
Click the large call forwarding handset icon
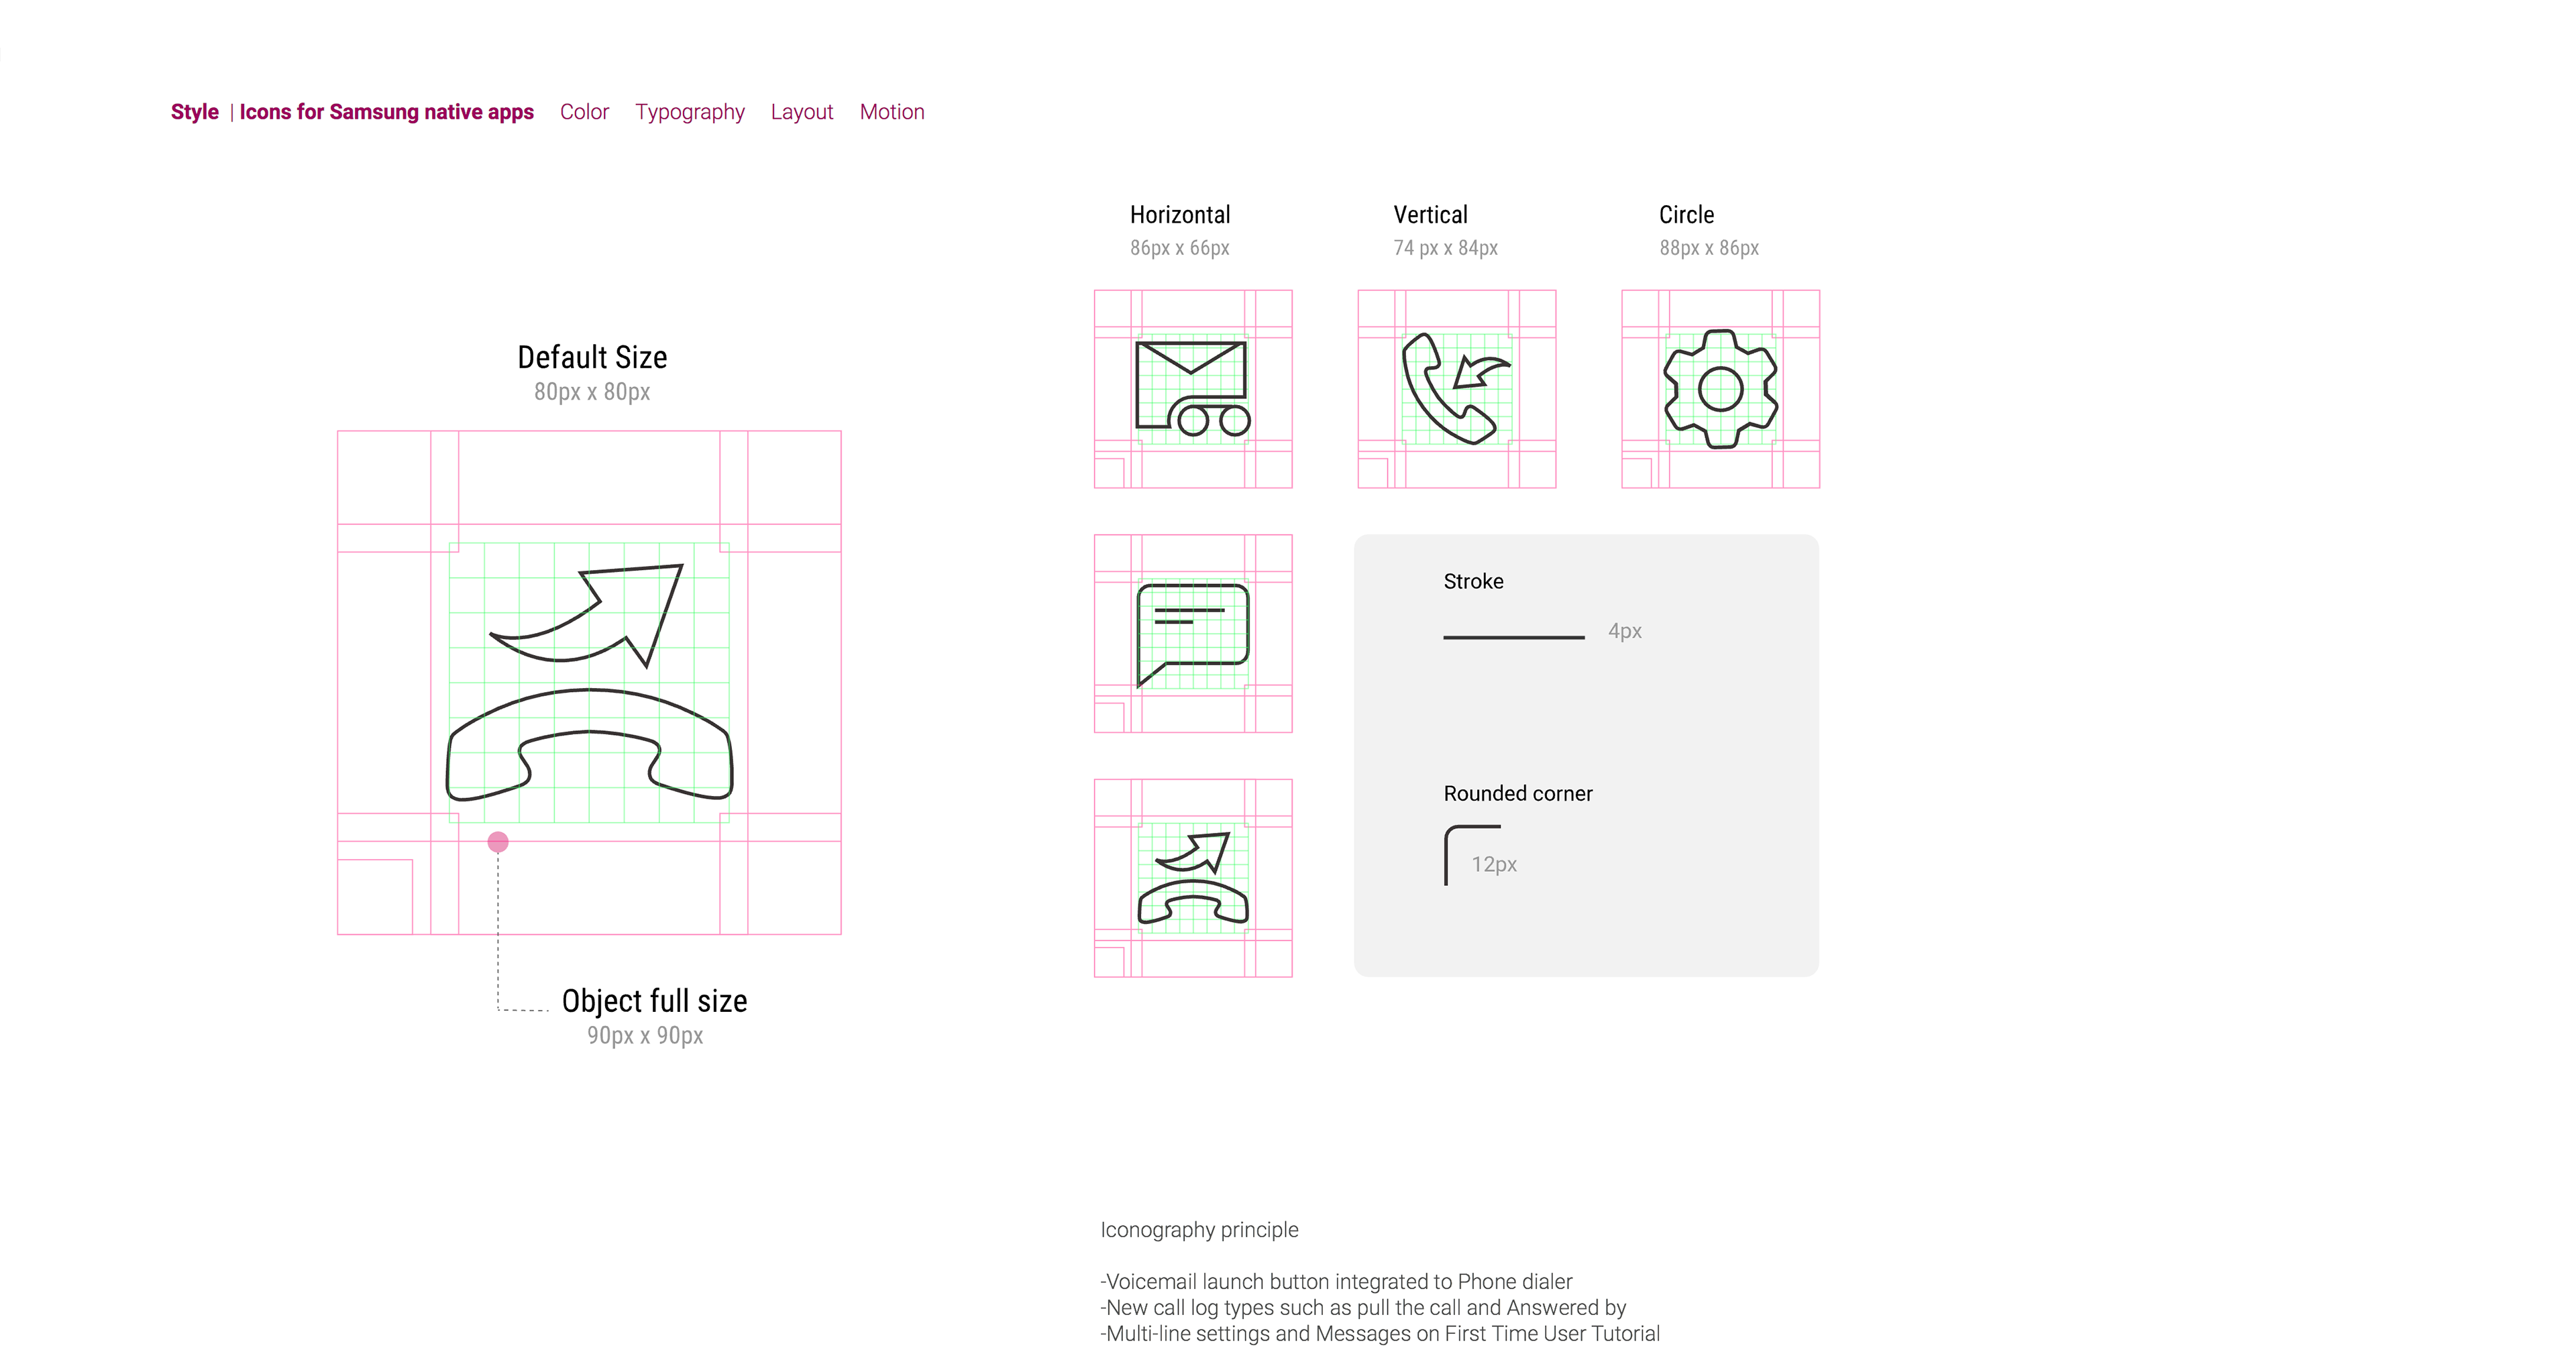[589, 683]
